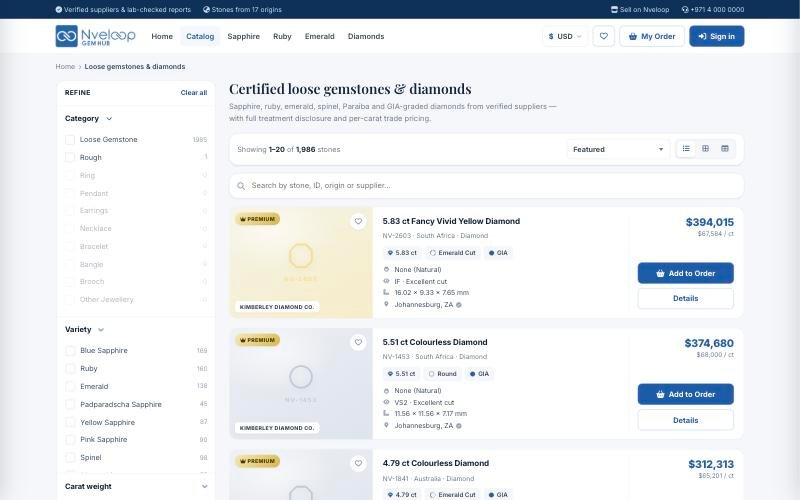Open My Order
This screenshot has height=500, width=800.
pos(652,36)
